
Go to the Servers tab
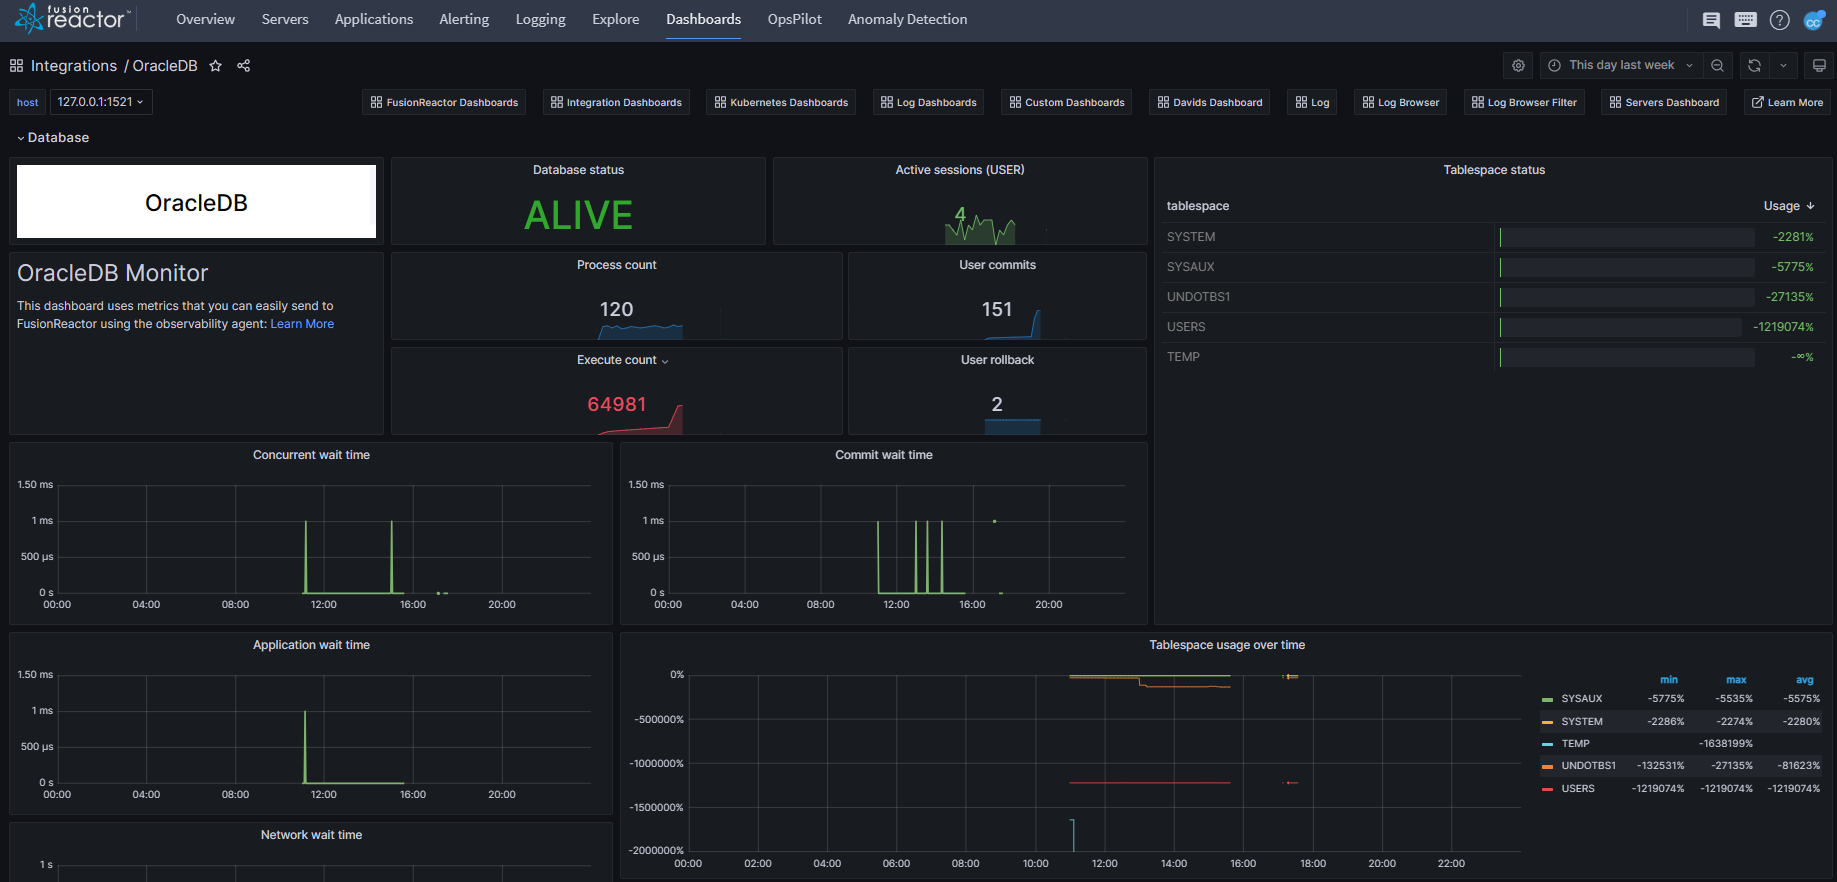tap(285, 20)
